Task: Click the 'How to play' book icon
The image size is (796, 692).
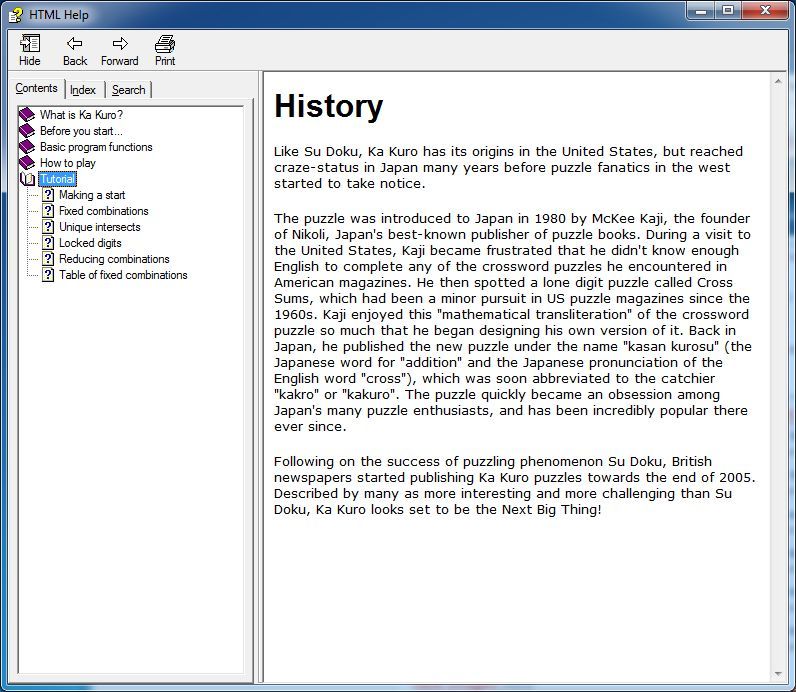Action: tap(27, 163)
